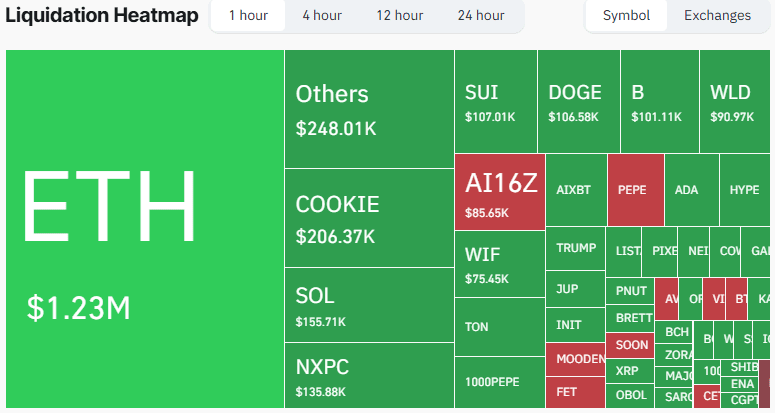Viewport: 775px width, 413px height.
Task: Select the WLD $90.97K tile
Action: [735, 101]
